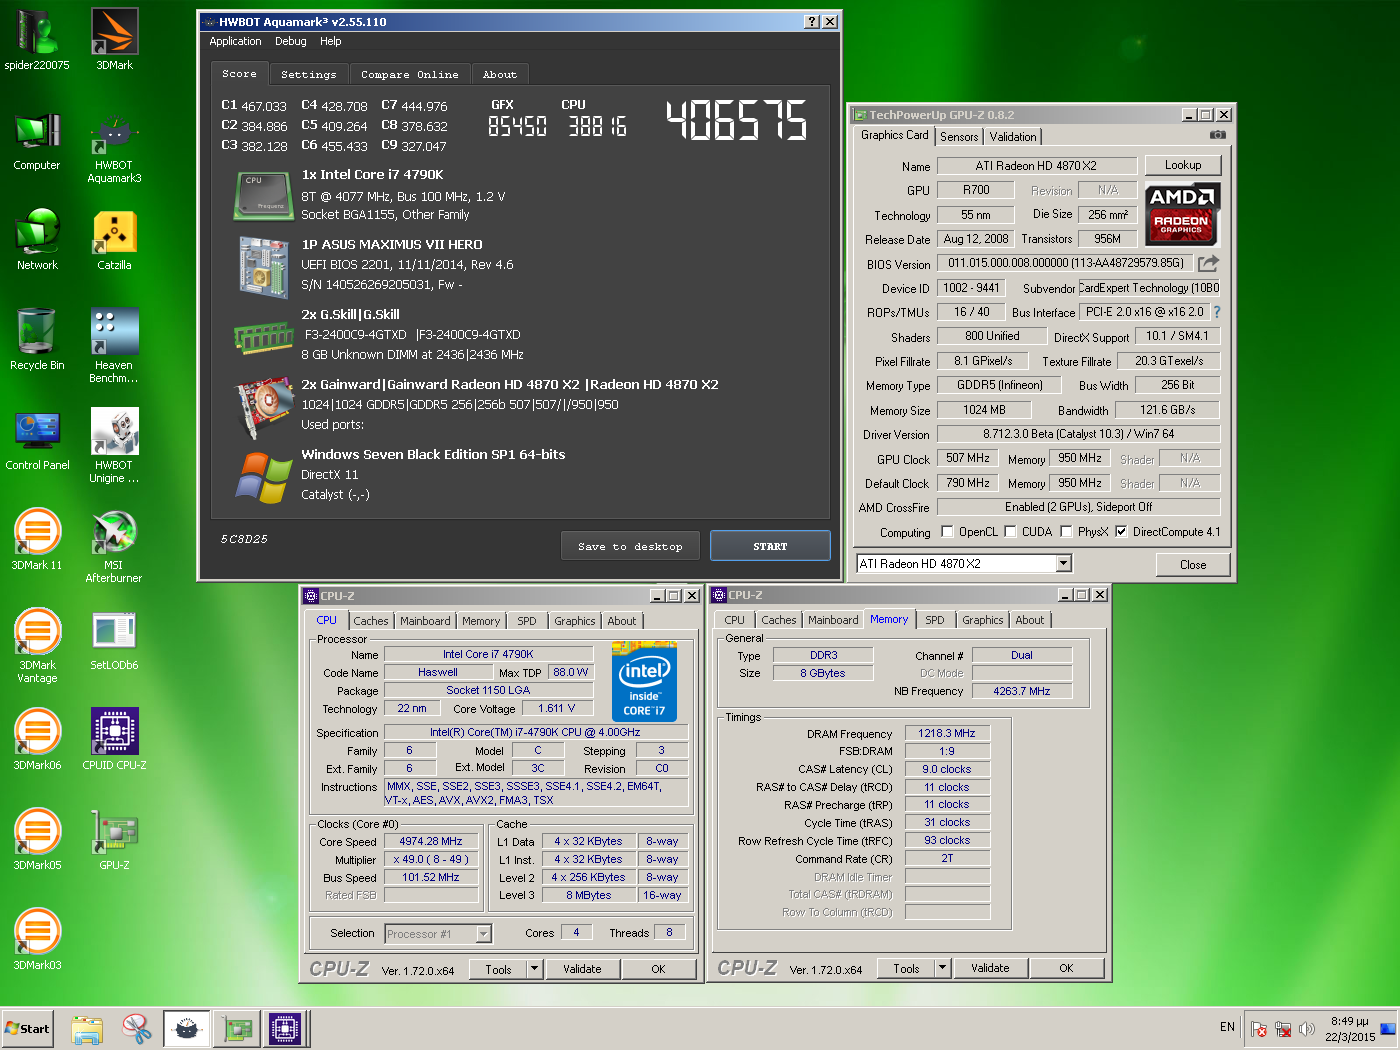Click the Aquamark context help question button

[x=812, y=22]
